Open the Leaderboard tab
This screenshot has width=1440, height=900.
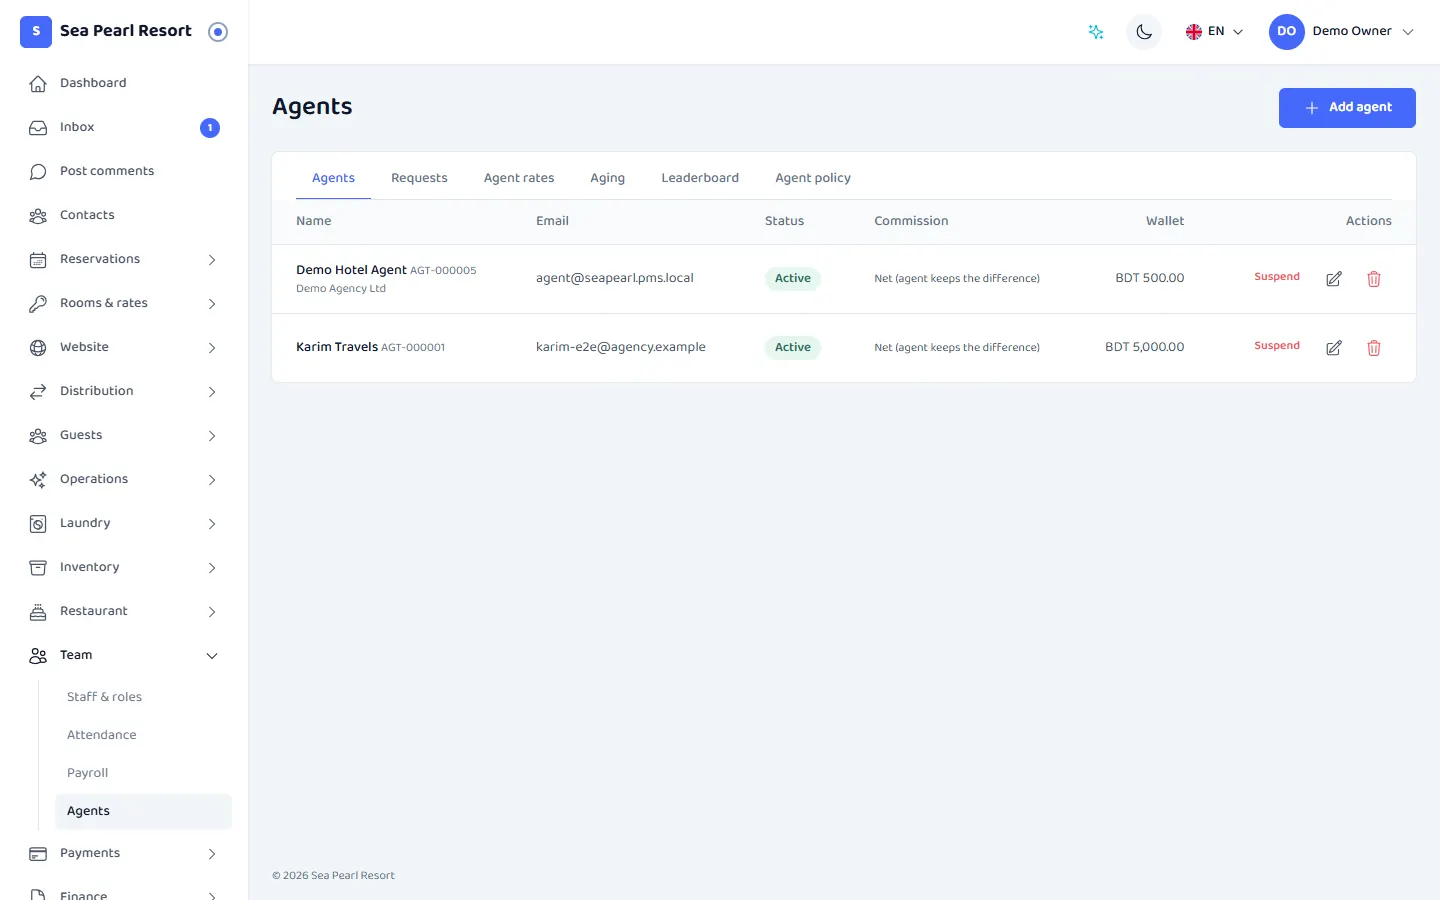[700, 178]
